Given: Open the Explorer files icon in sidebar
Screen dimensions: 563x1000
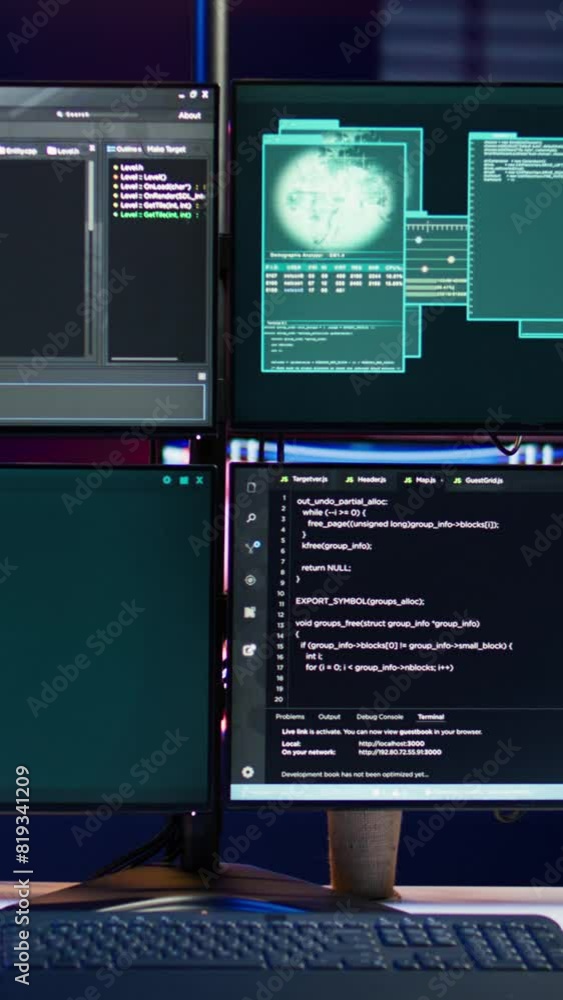Looking at the screenshot, I should click(x=251, y=487).
